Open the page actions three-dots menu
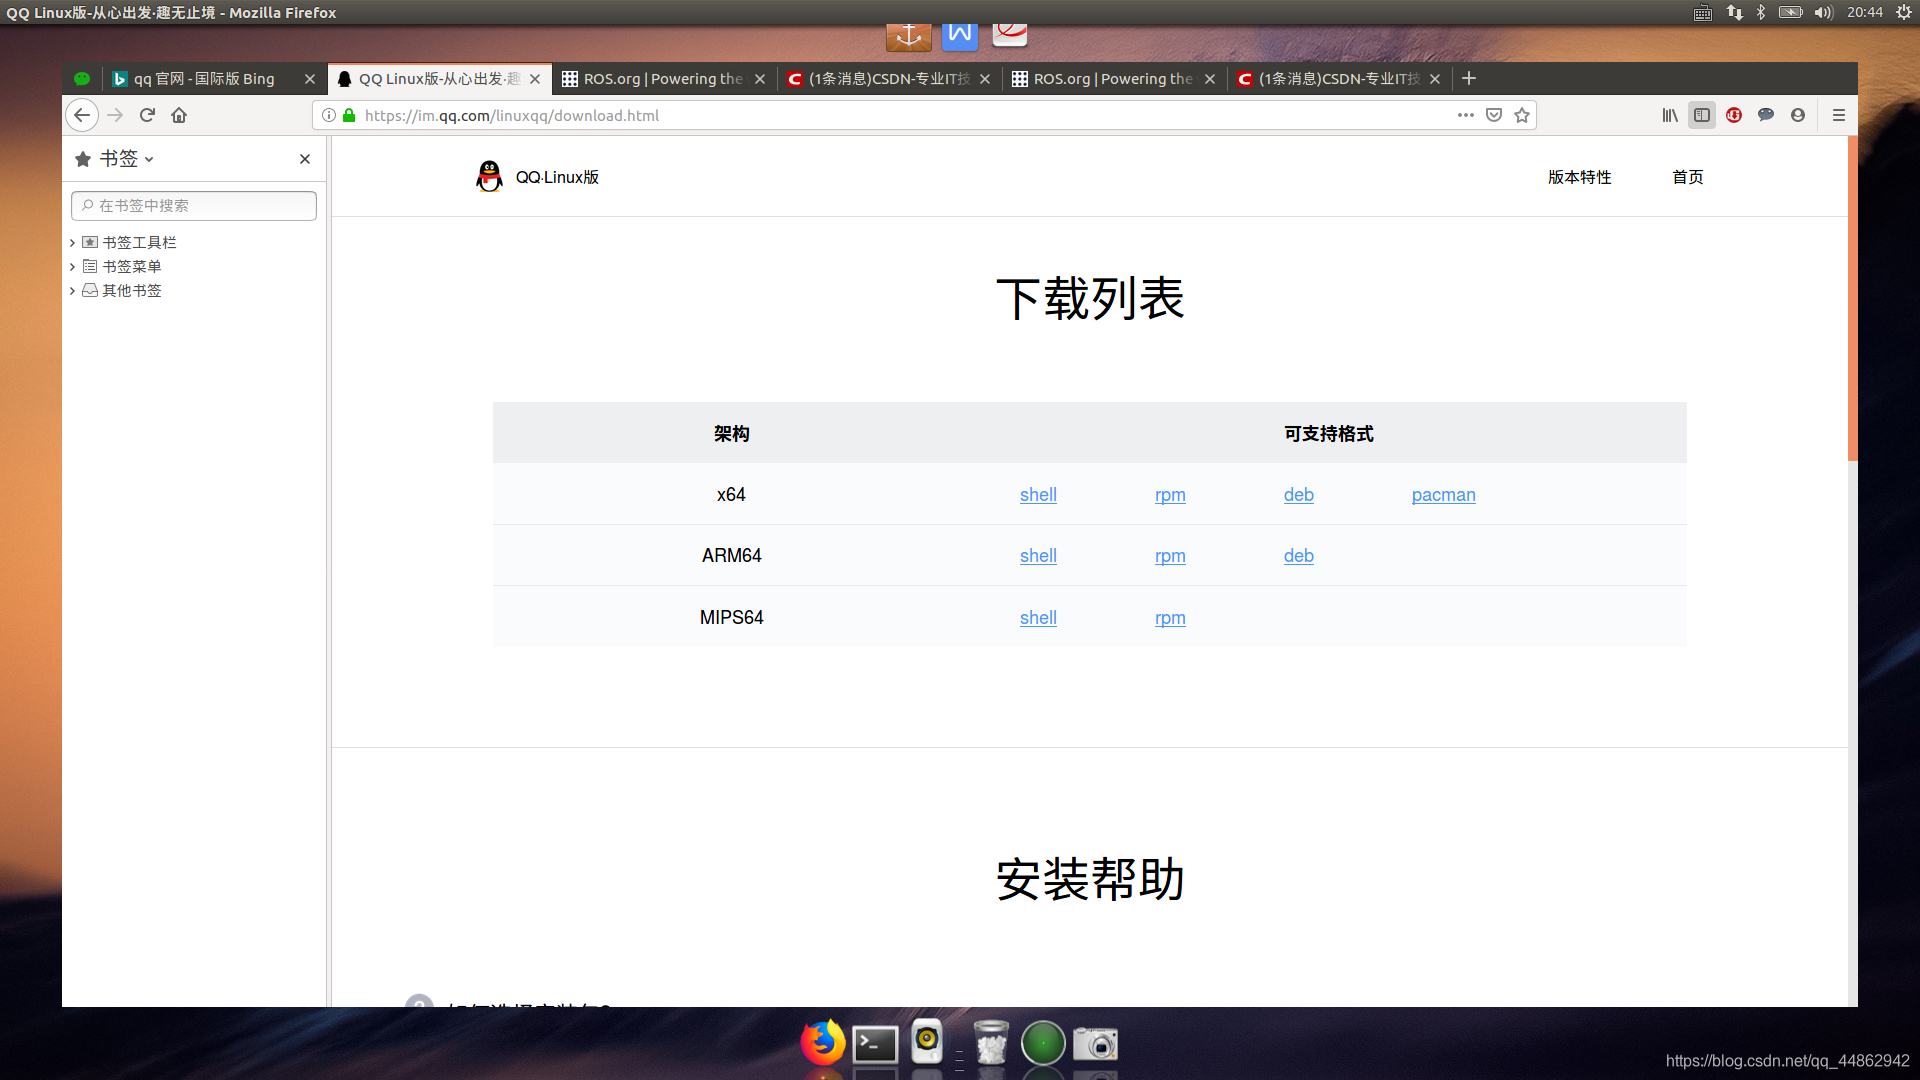1920x1080 pixels. click(1466, 115)
